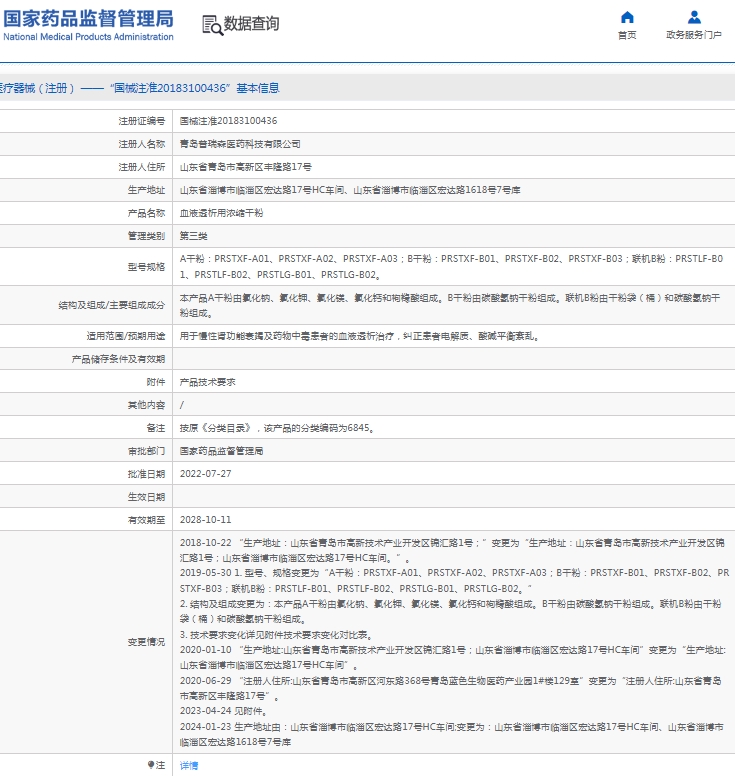Click the 国械注准20183100436 基本信息 title bar
The image size is (735, 776).
tap(367, 88)
